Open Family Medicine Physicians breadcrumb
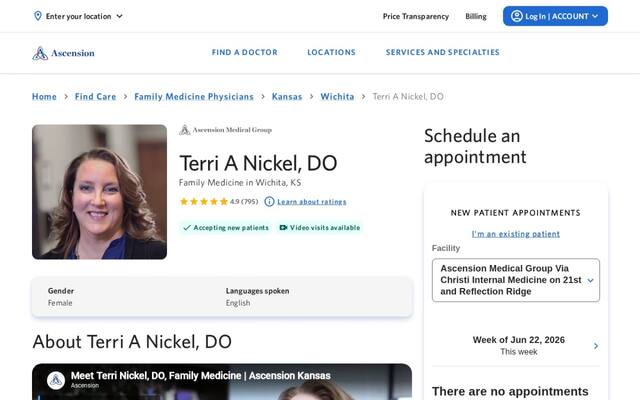640x400 pixels. 194,97
